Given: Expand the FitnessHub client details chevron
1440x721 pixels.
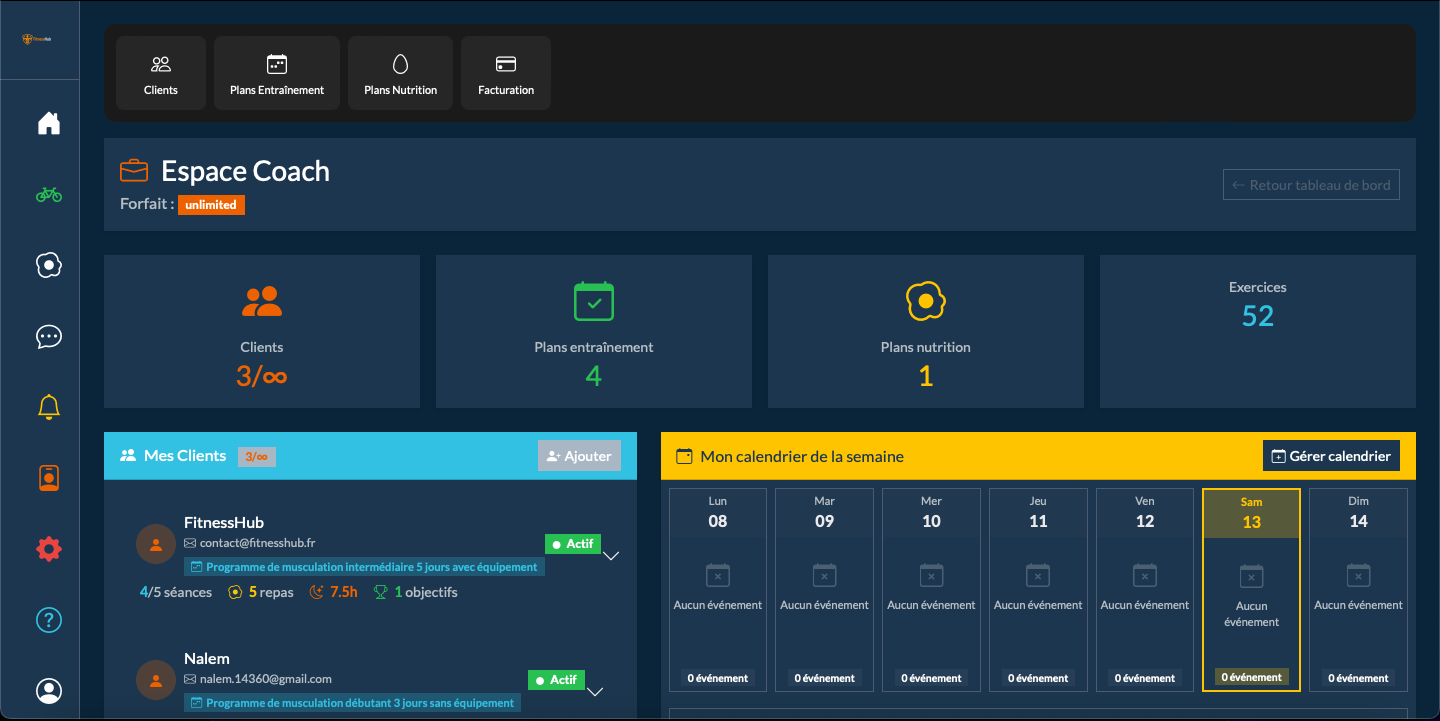Looking at the screenshot, I should (611, 556).
